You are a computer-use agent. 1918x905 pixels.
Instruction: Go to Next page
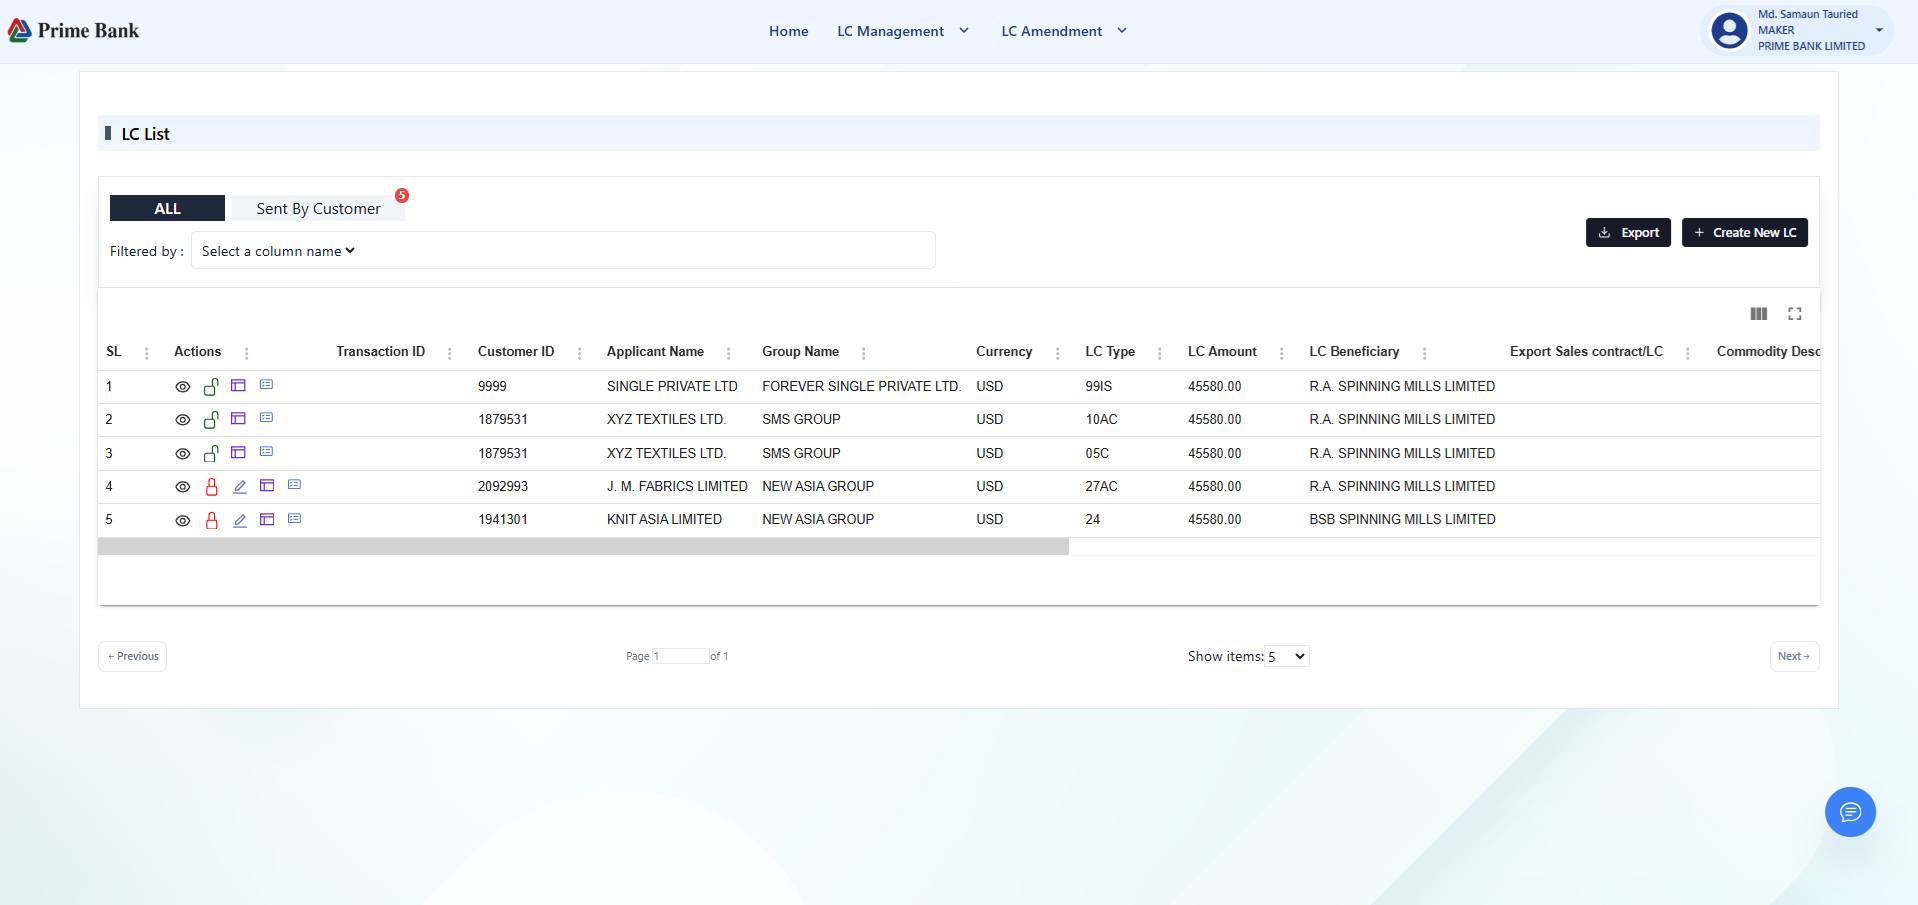[1794, 656]
